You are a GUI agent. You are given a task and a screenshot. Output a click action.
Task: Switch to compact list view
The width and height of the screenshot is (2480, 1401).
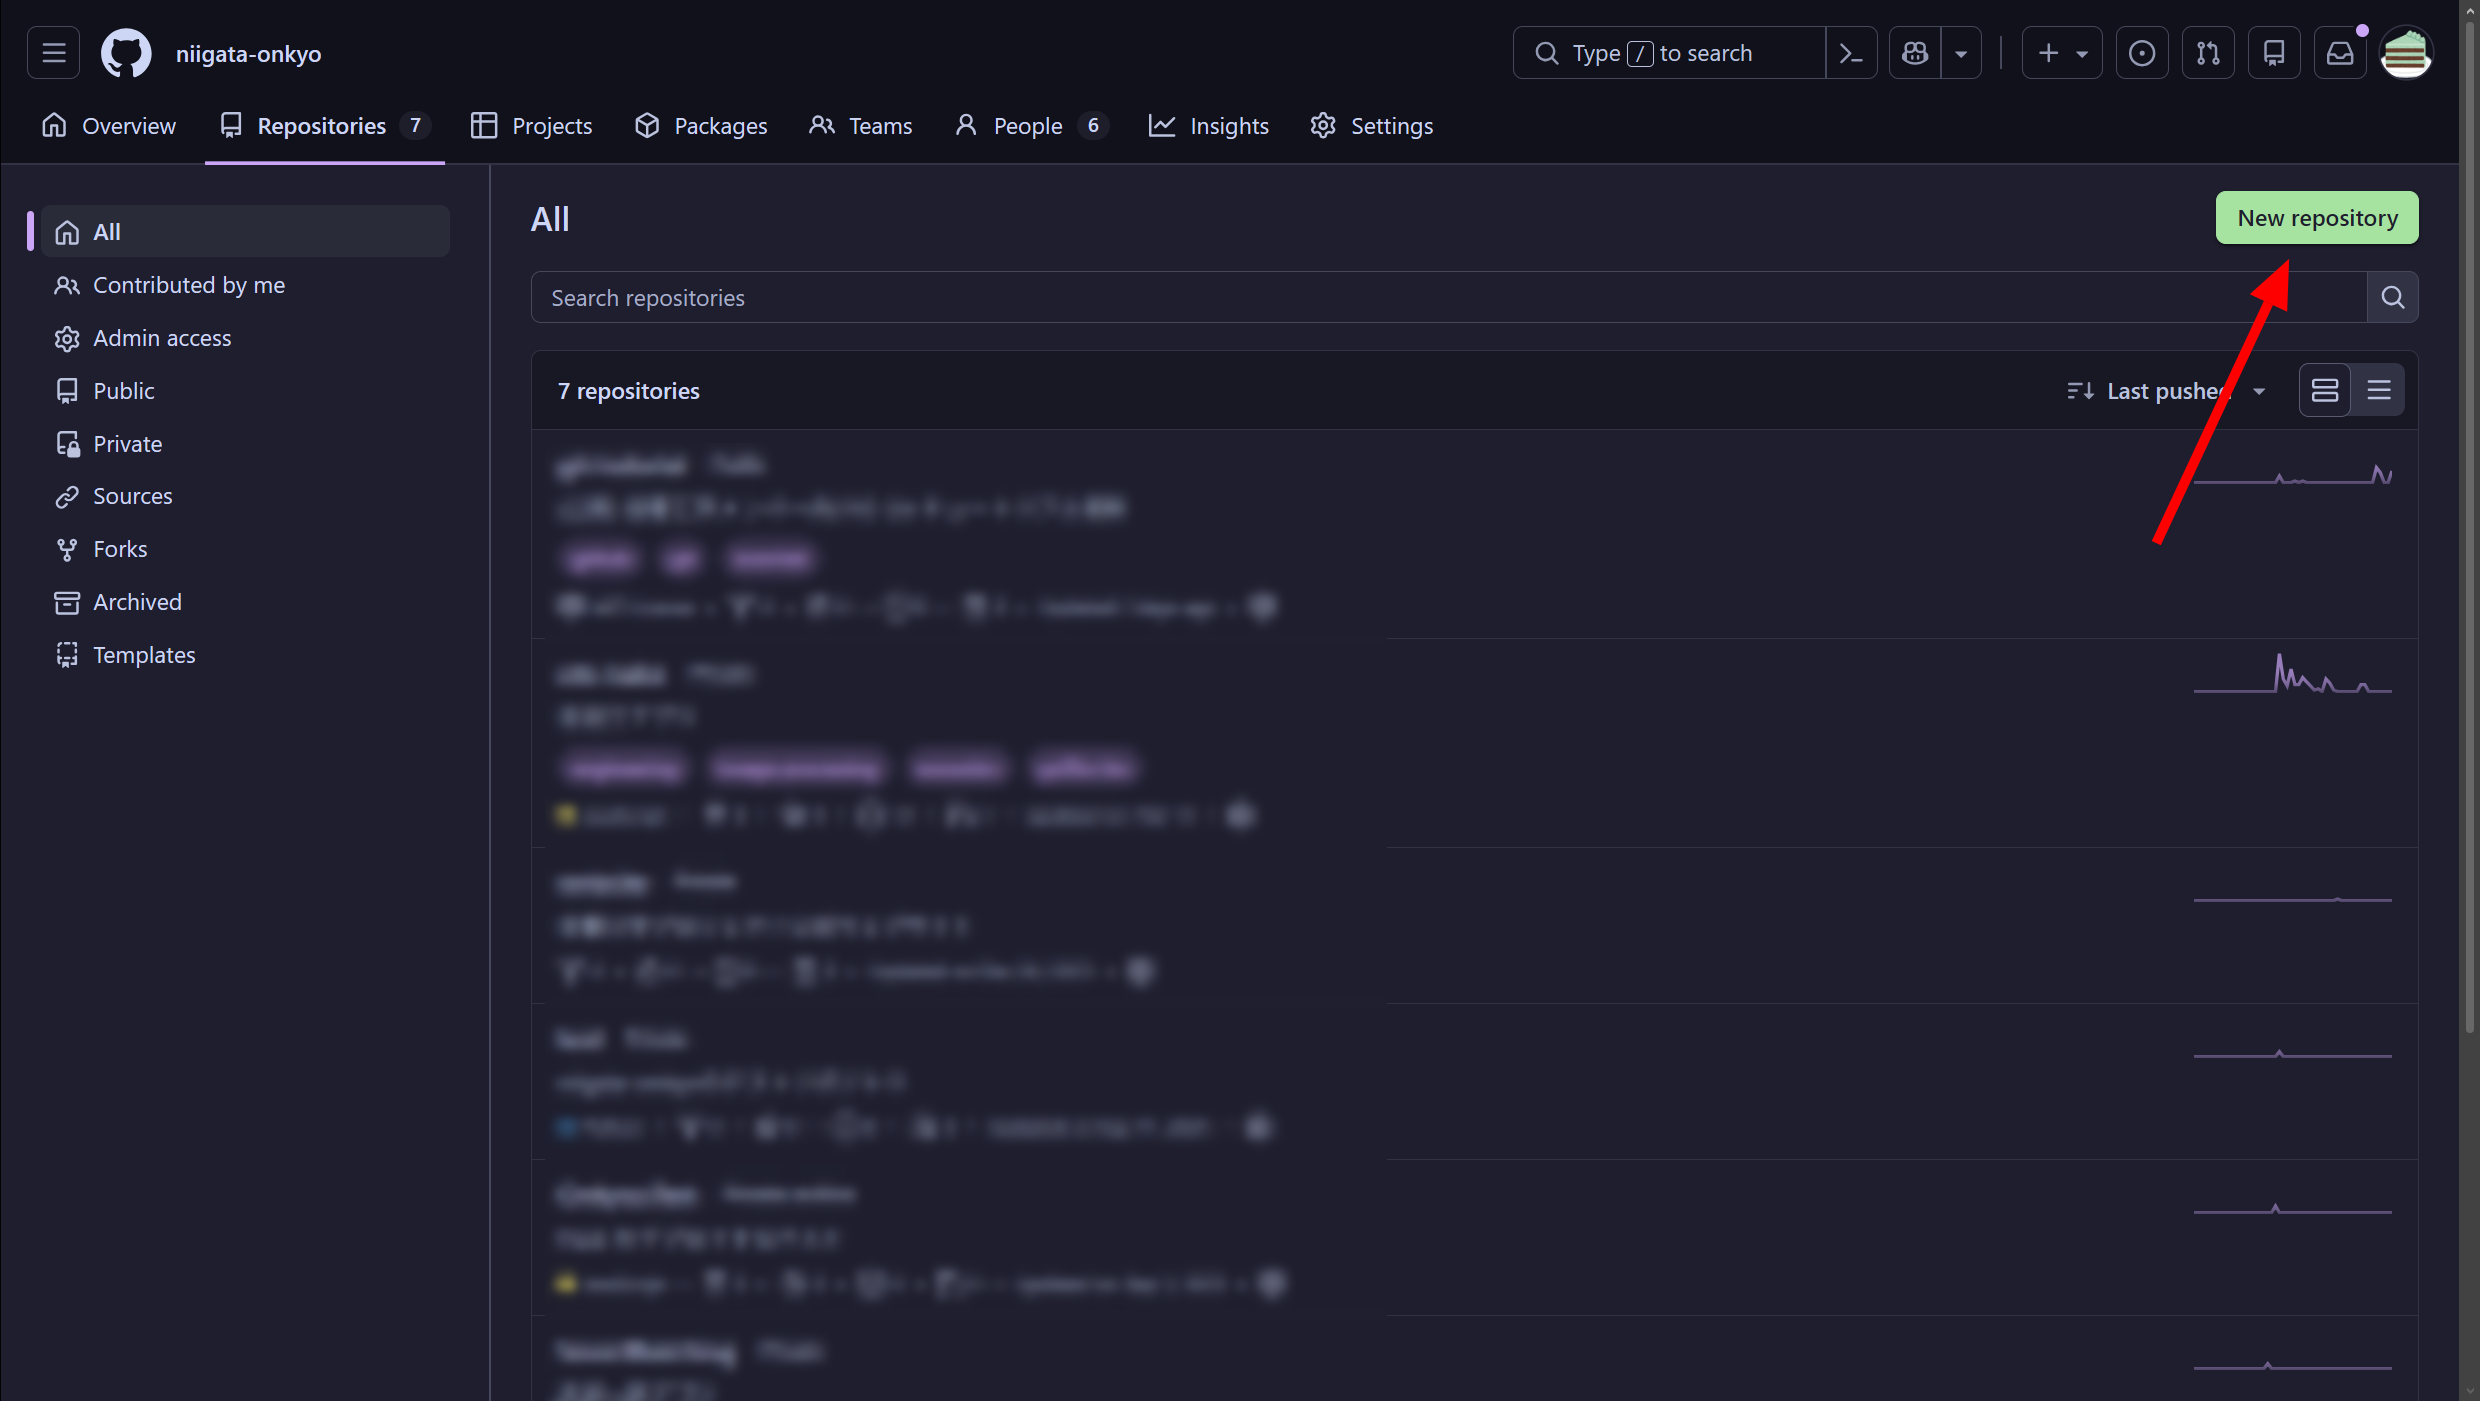click(2379, 391)
